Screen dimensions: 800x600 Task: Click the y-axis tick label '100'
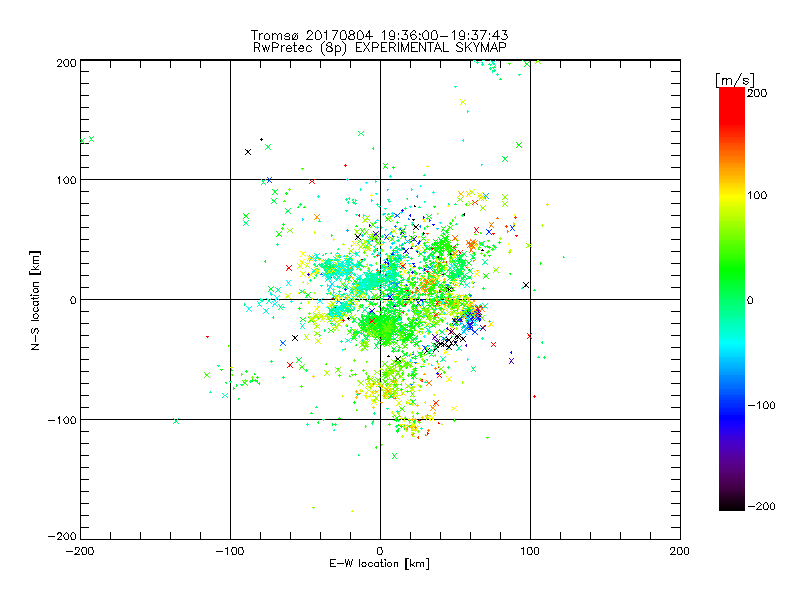66,180
